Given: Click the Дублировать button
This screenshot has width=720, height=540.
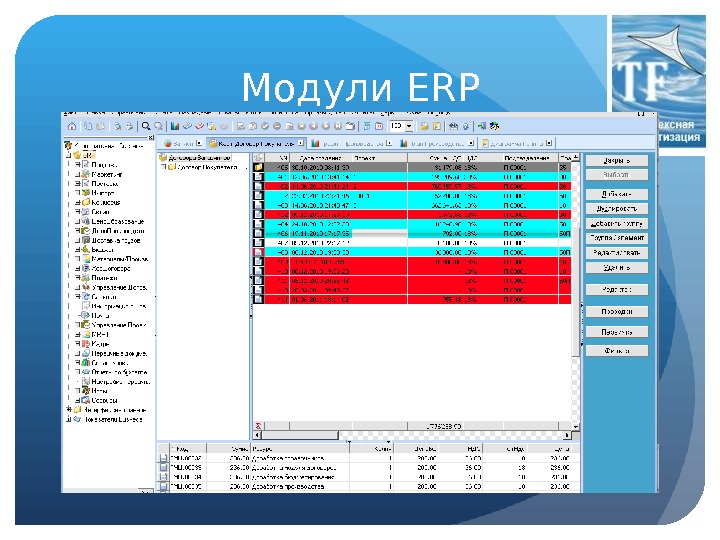Looking at the screenshot, I should tap(617, 208).
